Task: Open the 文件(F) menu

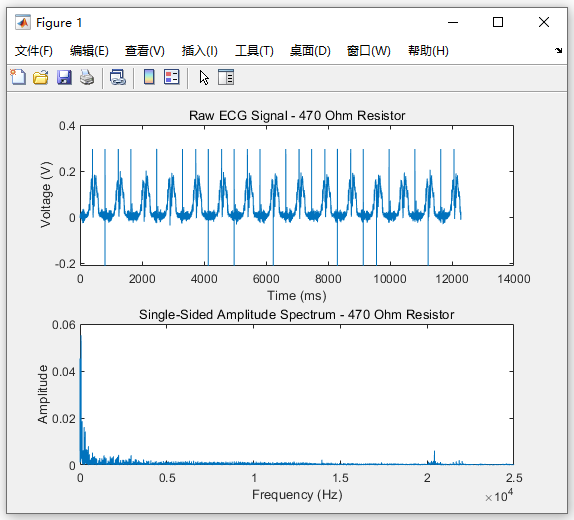Action: pyautogui.click(x=34, y=51)
